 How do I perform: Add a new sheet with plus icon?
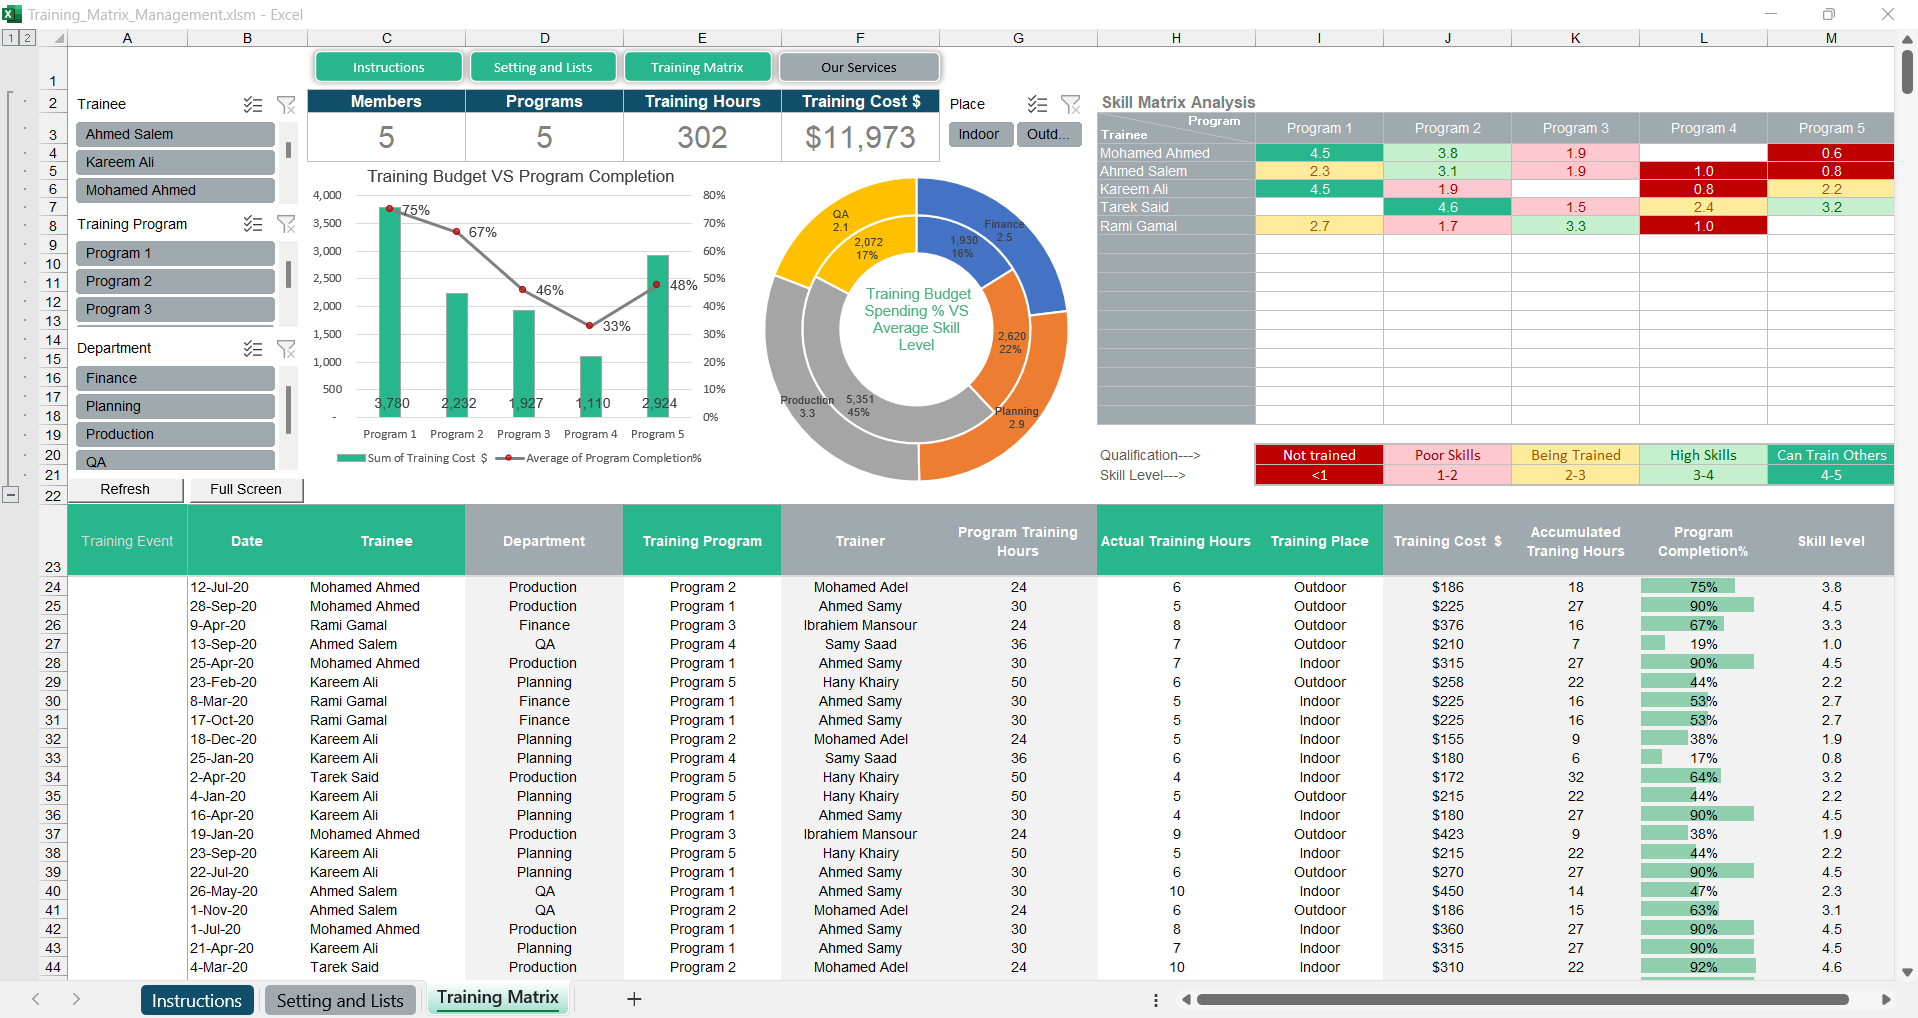click(x=634, y=999)
